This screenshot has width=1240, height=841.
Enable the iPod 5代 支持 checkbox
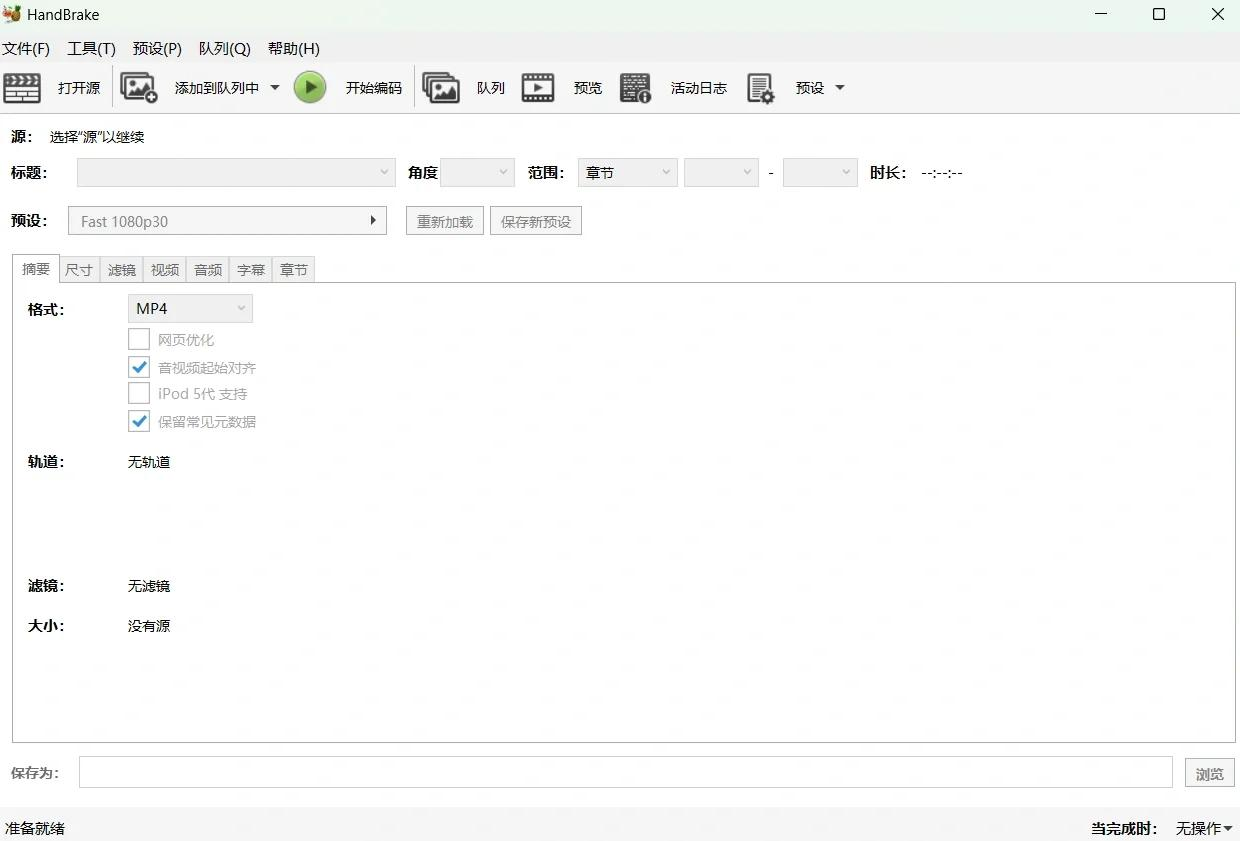[139, 394]
